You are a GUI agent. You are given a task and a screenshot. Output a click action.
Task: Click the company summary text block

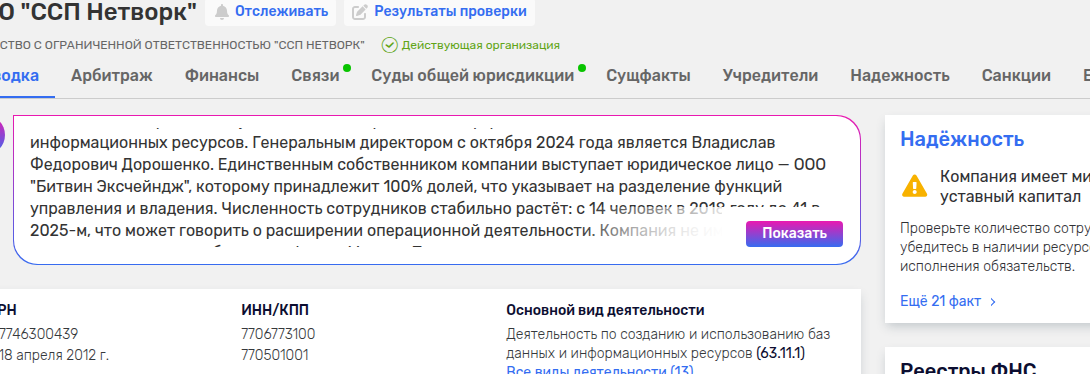click(x=437, y=190)
